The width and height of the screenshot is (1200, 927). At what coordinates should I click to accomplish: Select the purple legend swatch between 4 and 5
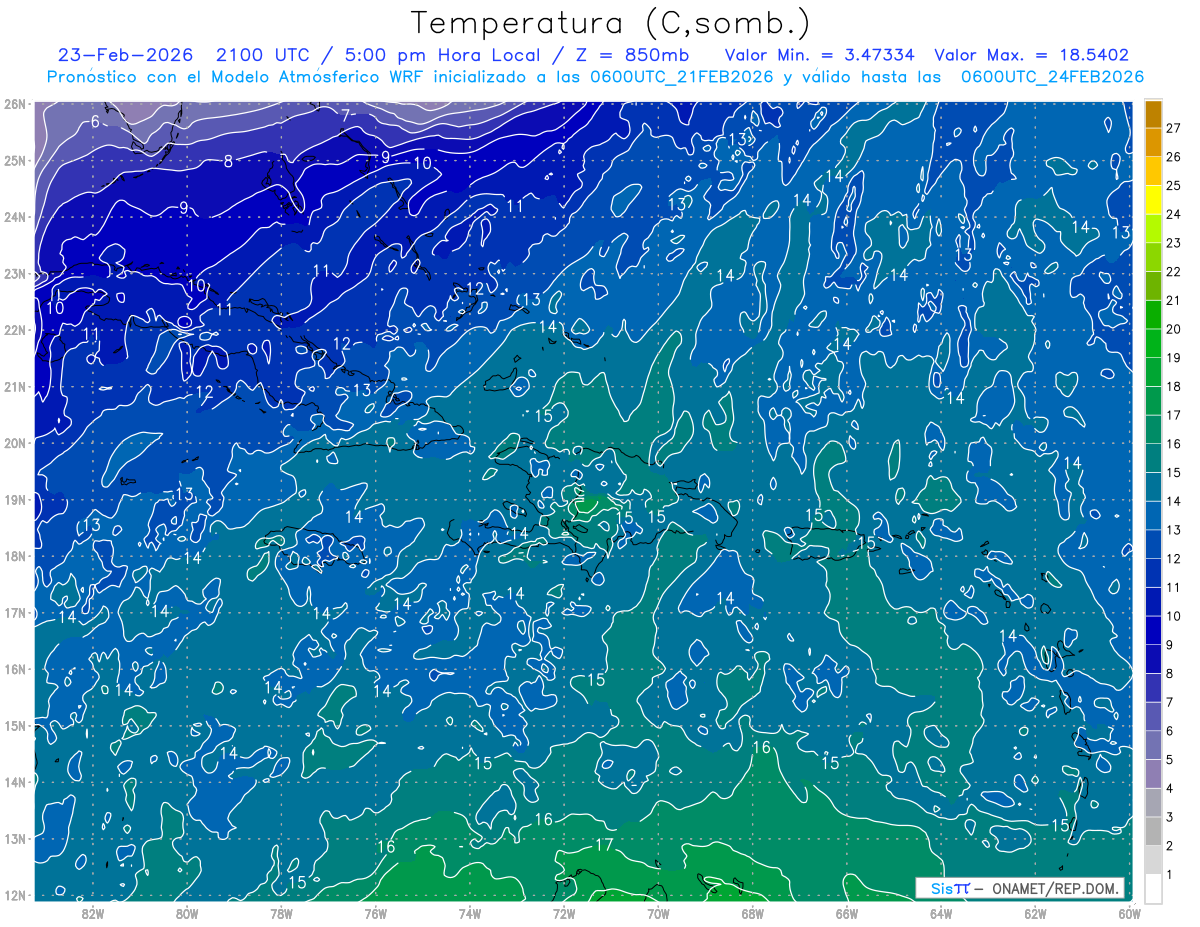(x=1153, y=773)
